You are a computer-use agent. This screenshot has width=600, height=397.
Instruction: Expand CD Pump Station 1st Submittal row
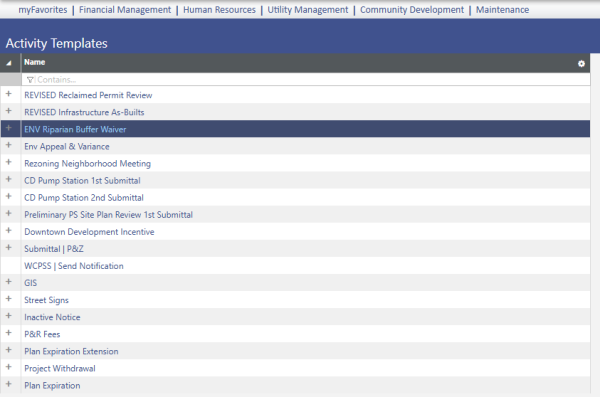[x=9, y=179]
